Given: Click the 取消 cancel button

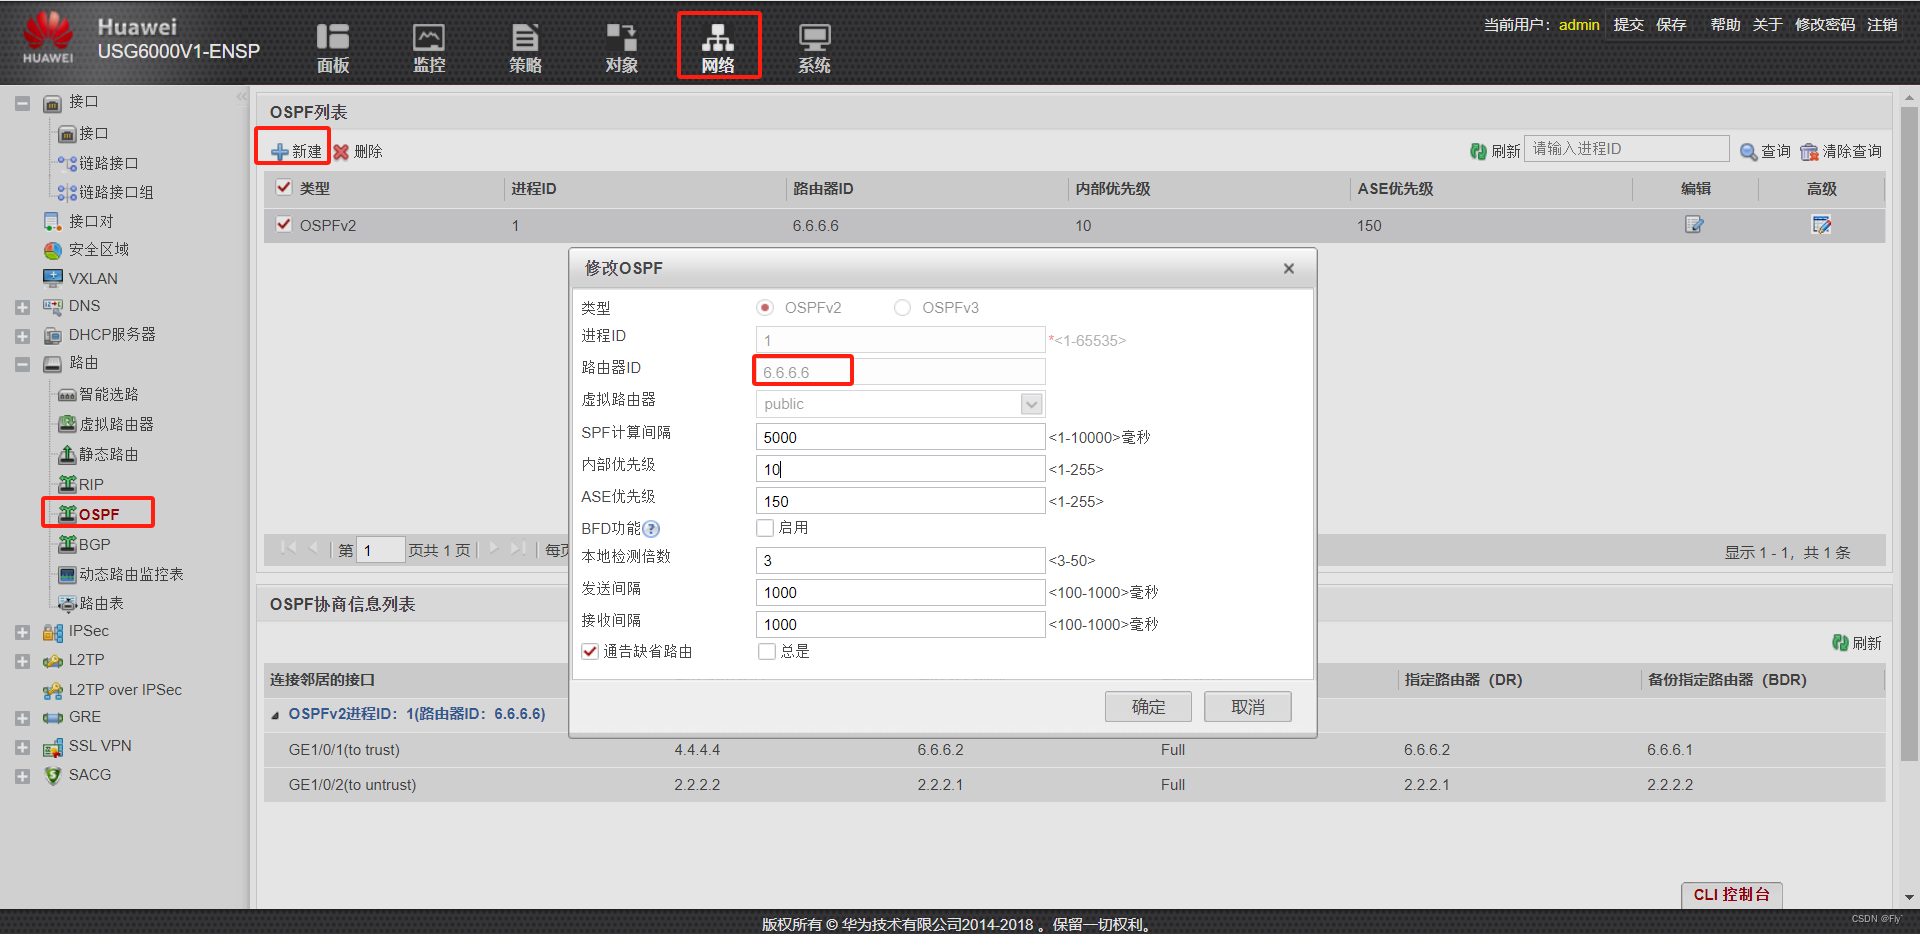Looking at the screenshot, I should [1248, 707].
